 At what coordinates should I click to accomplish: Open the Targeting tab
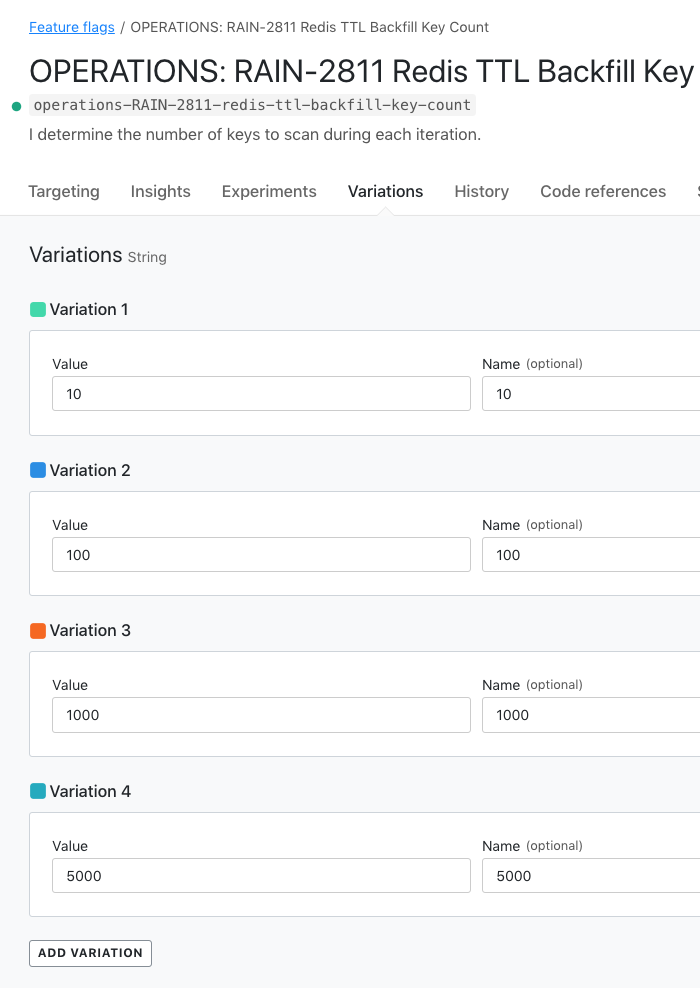[63, 191]
